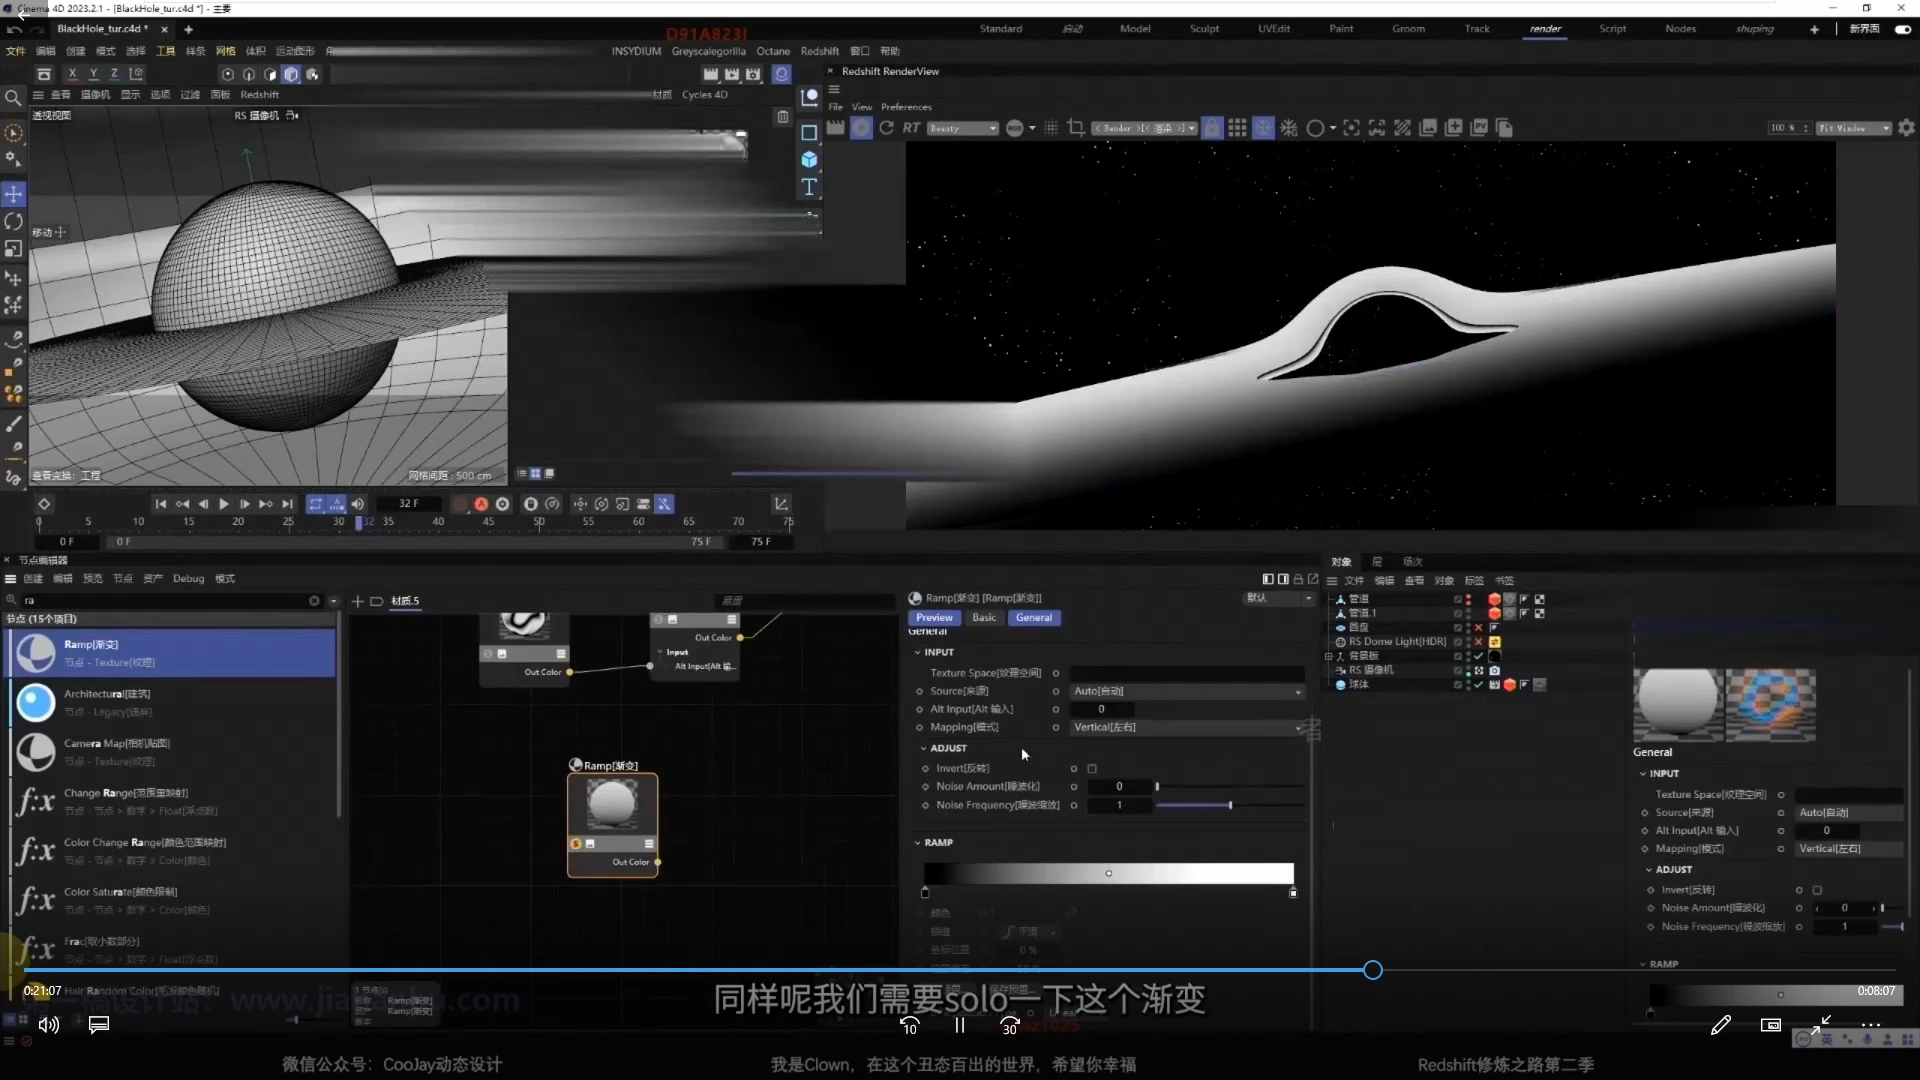Select the Rotate tool in left toolbar
The height and width of the screenshot is (1080, 1920).
click(x=14, y=221)
